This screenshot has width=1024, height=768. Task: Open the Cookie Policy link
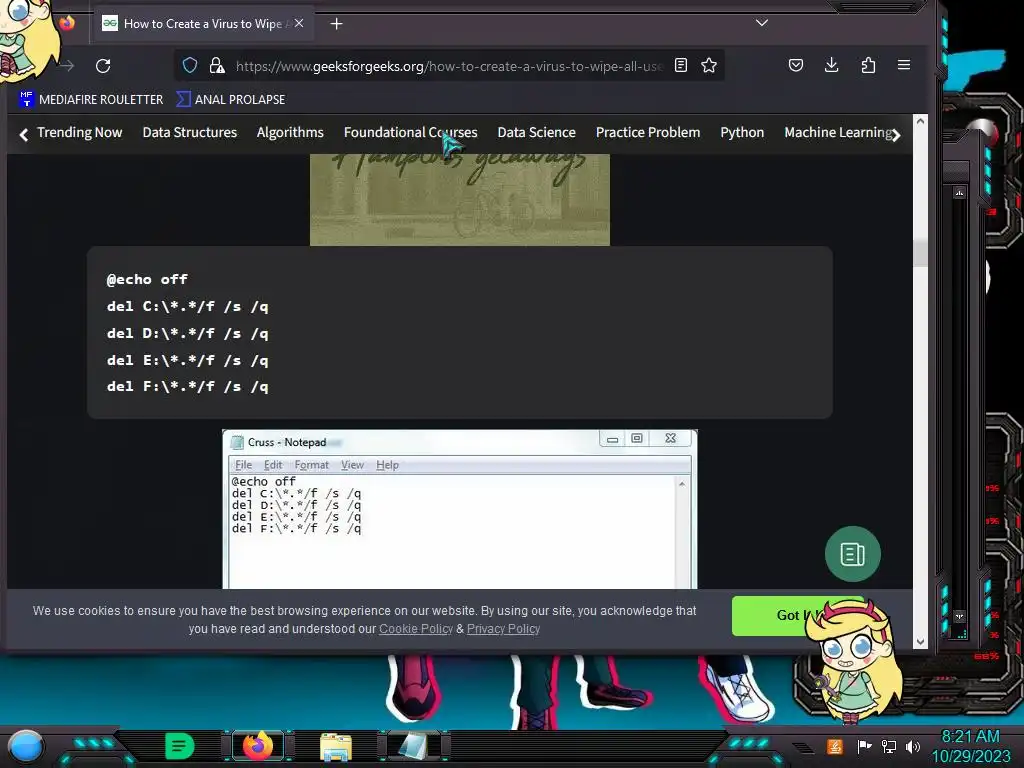(416, 629)
